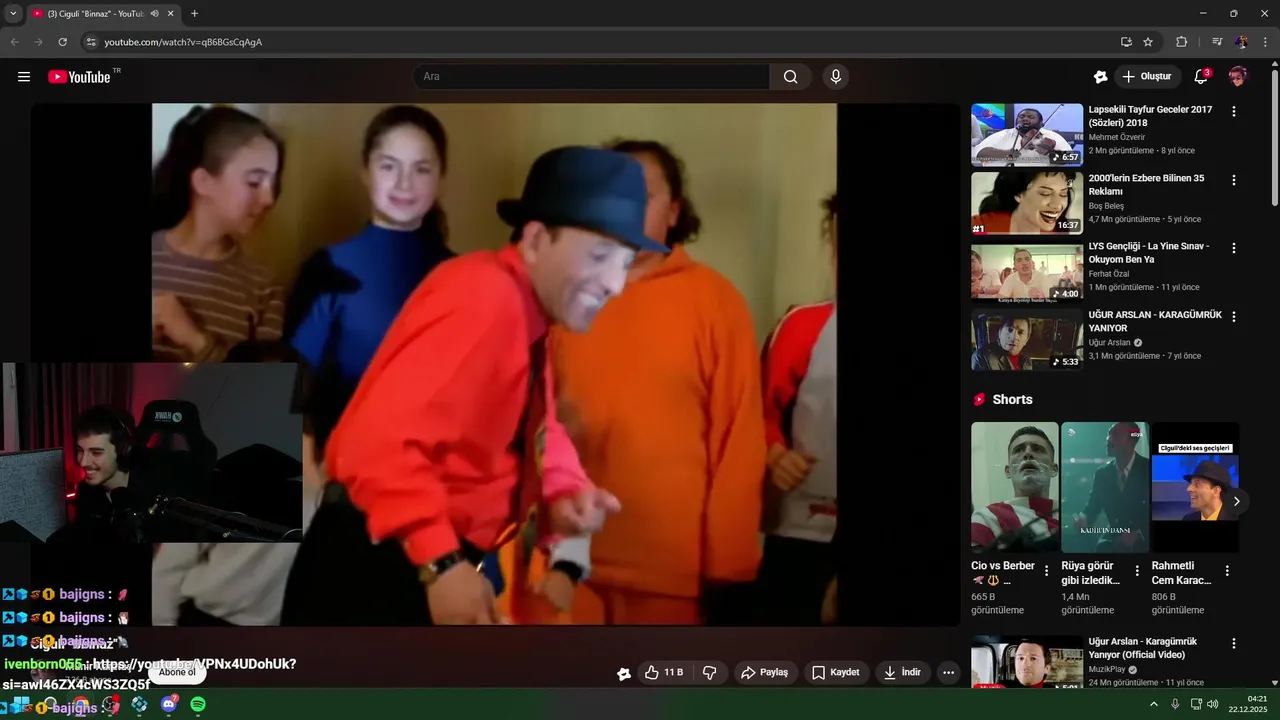The width and height of the screenshot is (1280, 720).
Task: Mute the tab using its audio icon
Action: (154, 14)
